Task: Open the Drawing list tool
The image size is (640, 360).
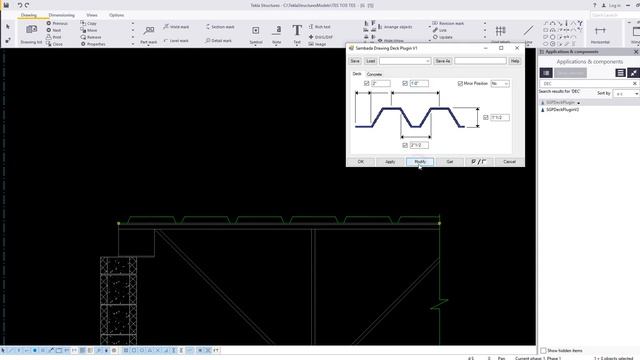Action: pyautogui.click(x=31, y=33)
